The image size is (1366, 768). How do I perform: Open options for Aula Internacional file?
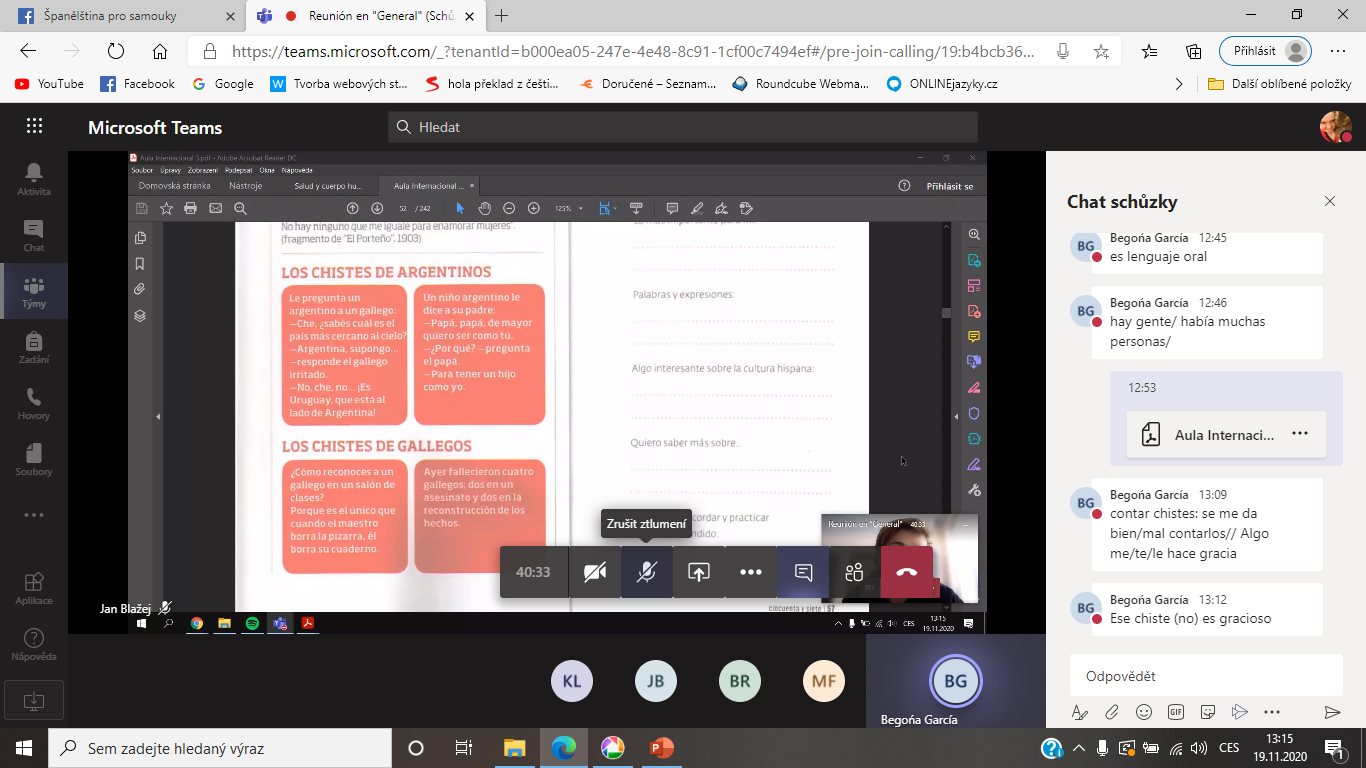point(1299,434)
